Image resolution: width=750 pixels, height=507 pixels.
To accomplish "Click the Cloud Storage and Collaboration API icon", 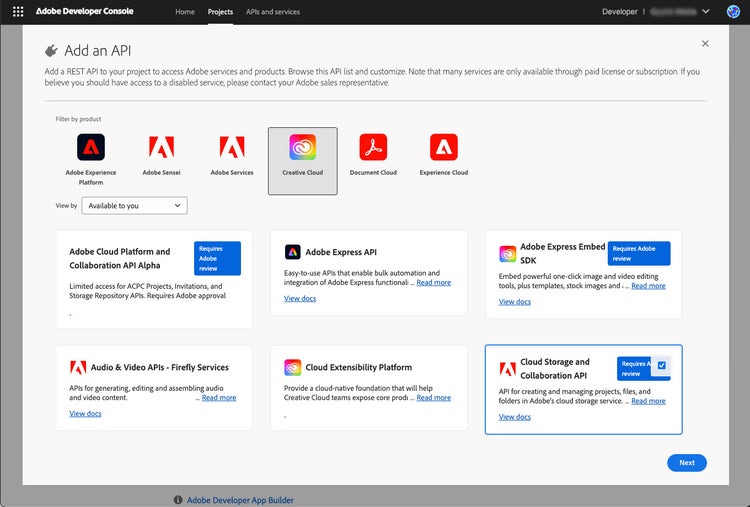I will click(507, 369).
